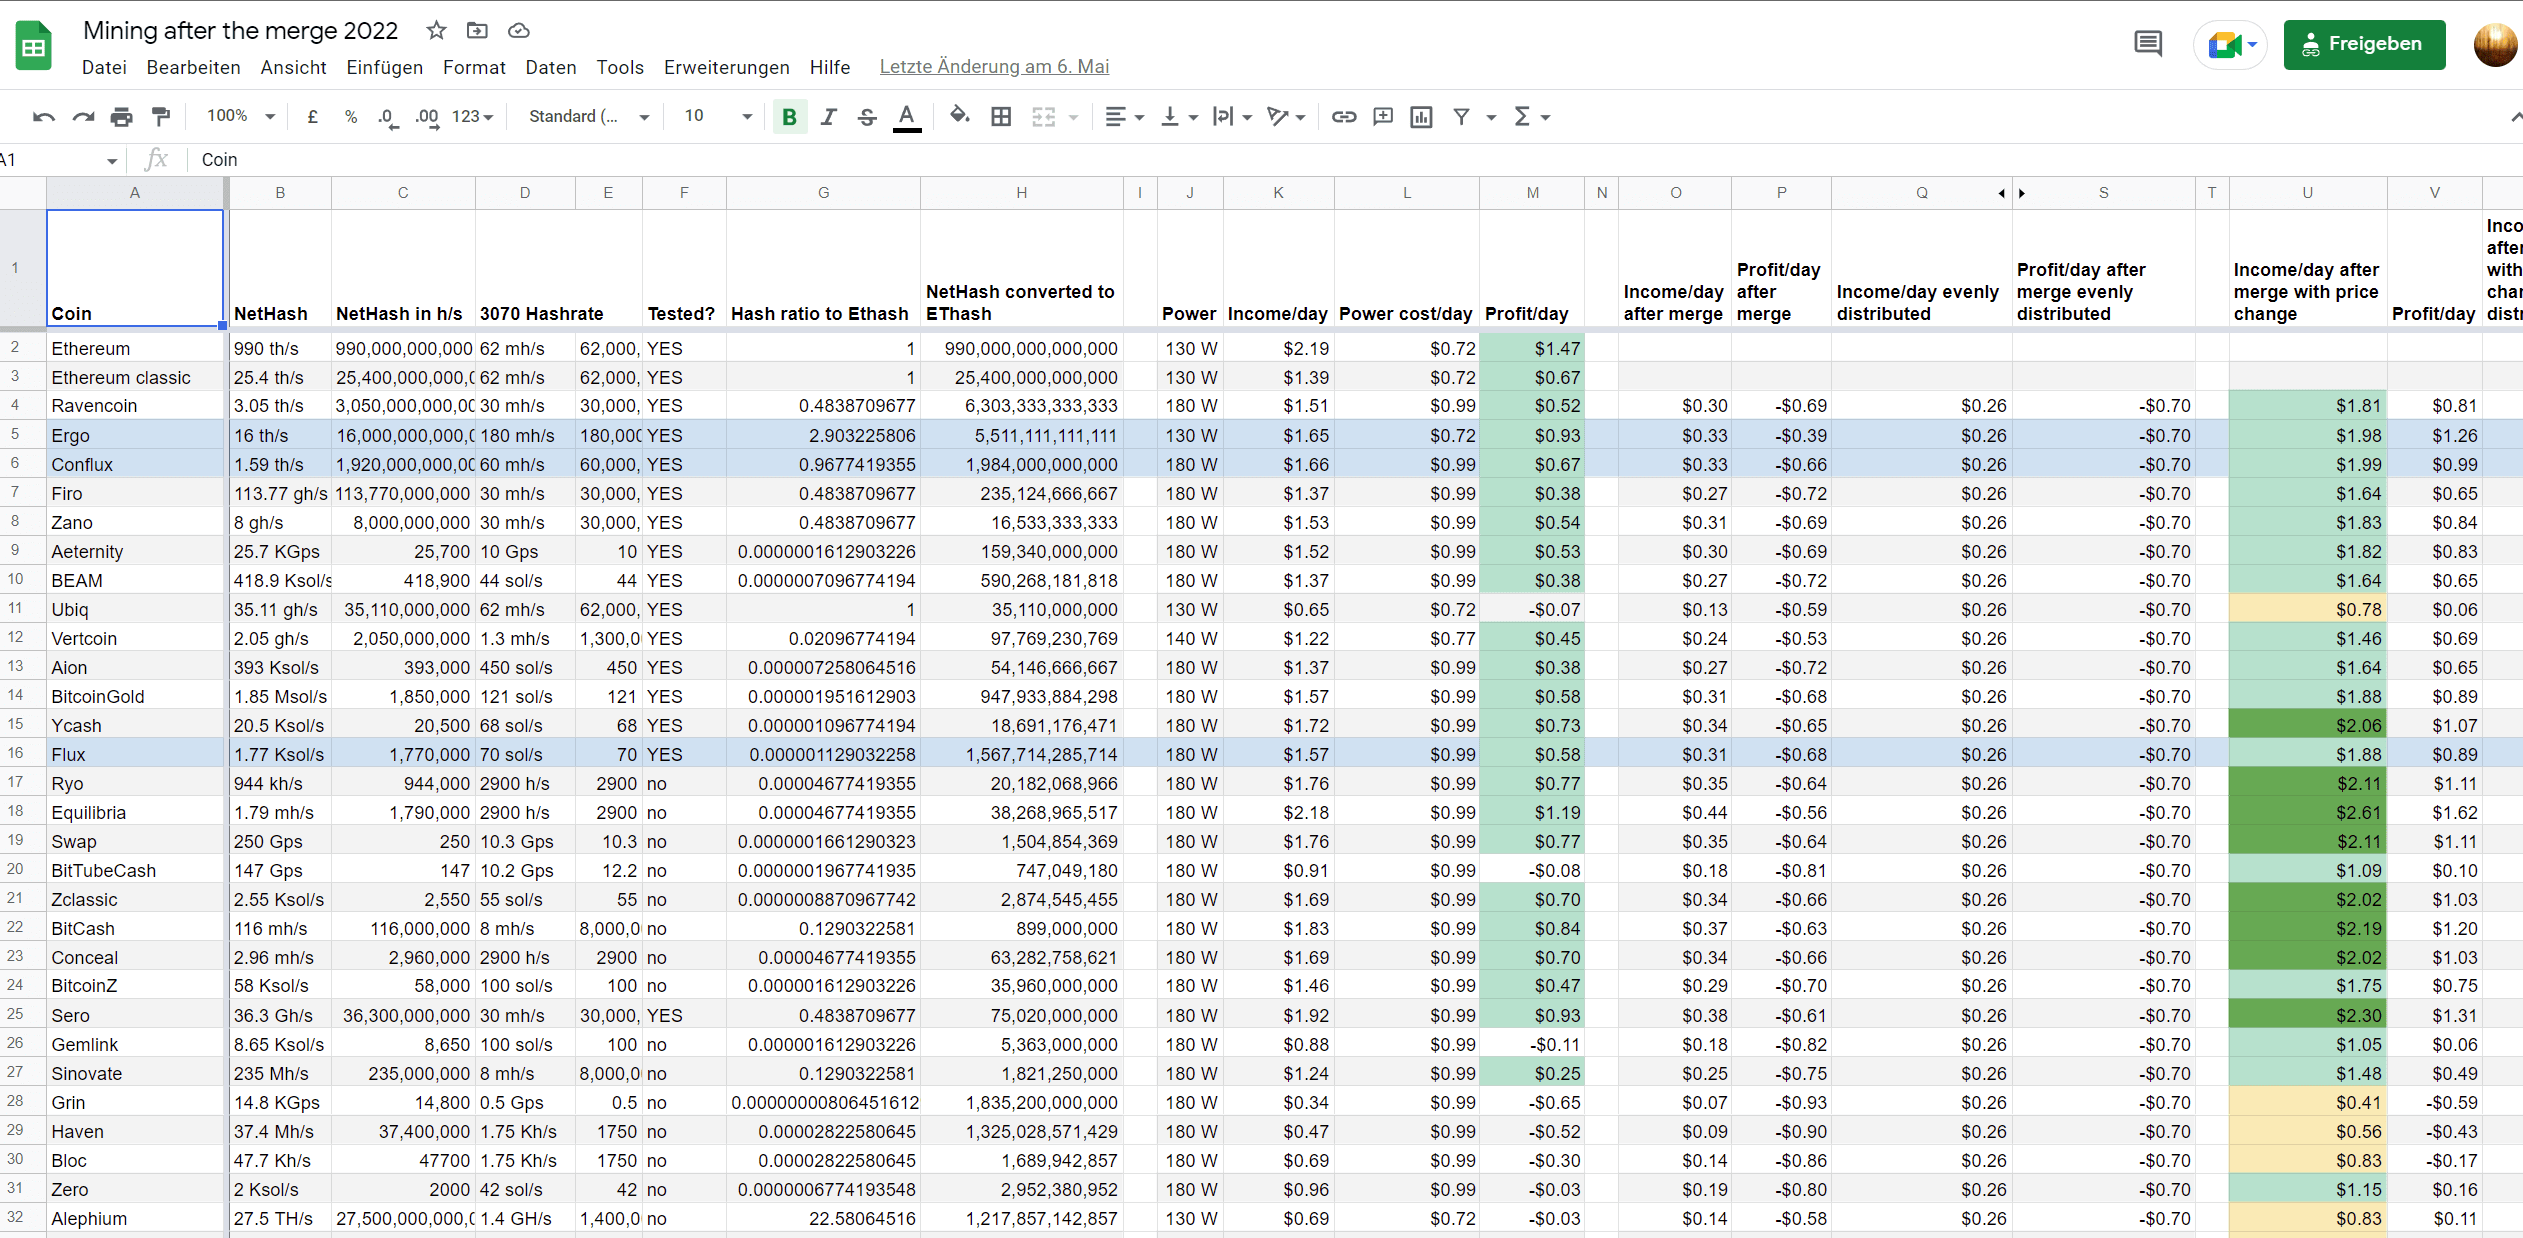Open zoom level 100% dropdown
The height and width of the screenshot is (1238, 2523).
click(x=240, y=116)
